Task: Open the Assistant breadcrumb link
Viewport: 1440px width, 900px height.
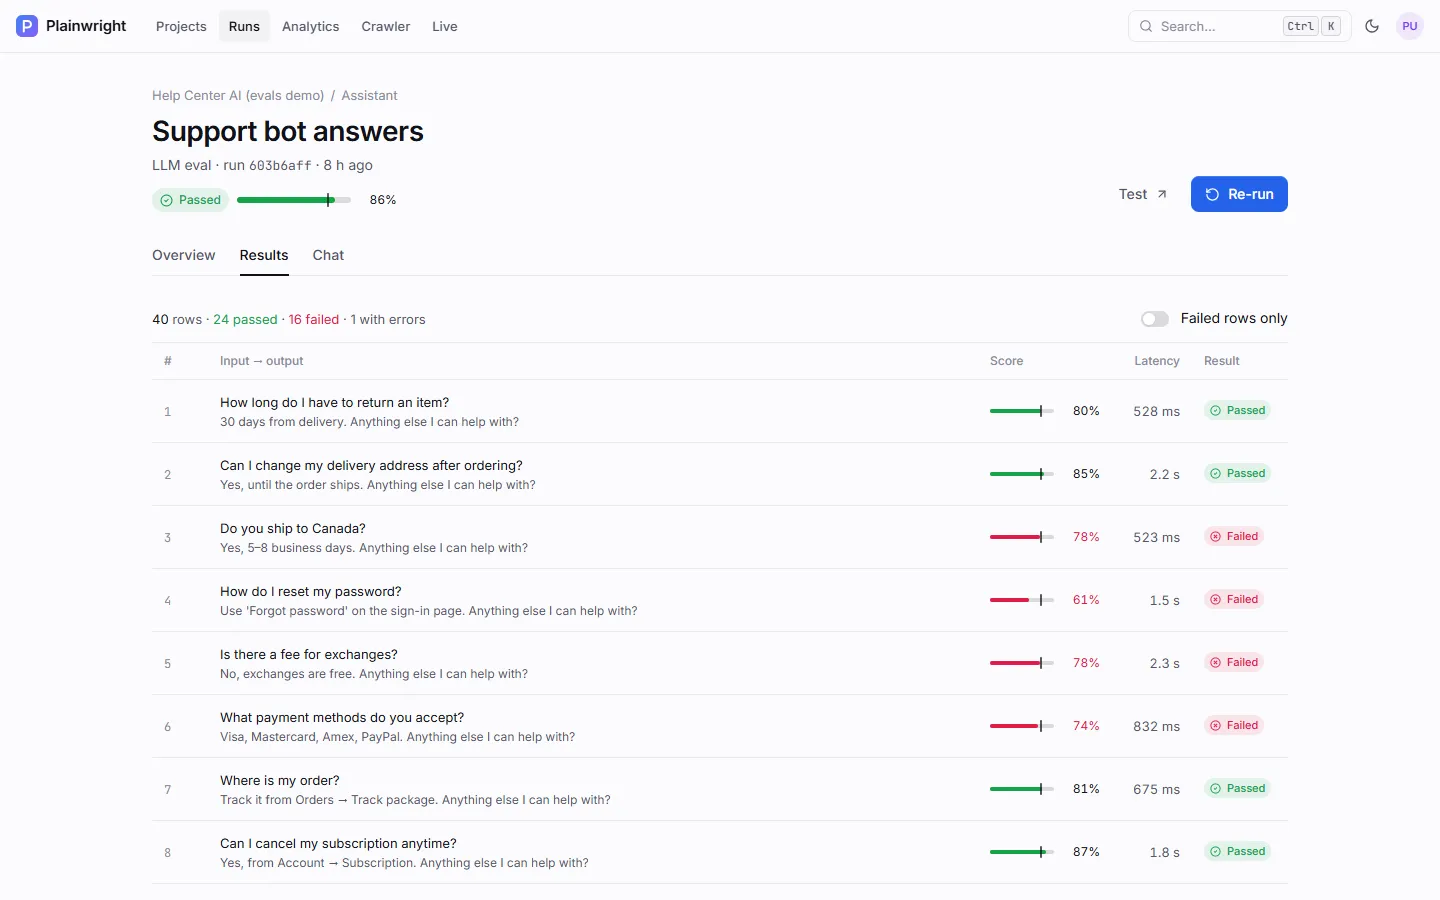Action: 369,96
